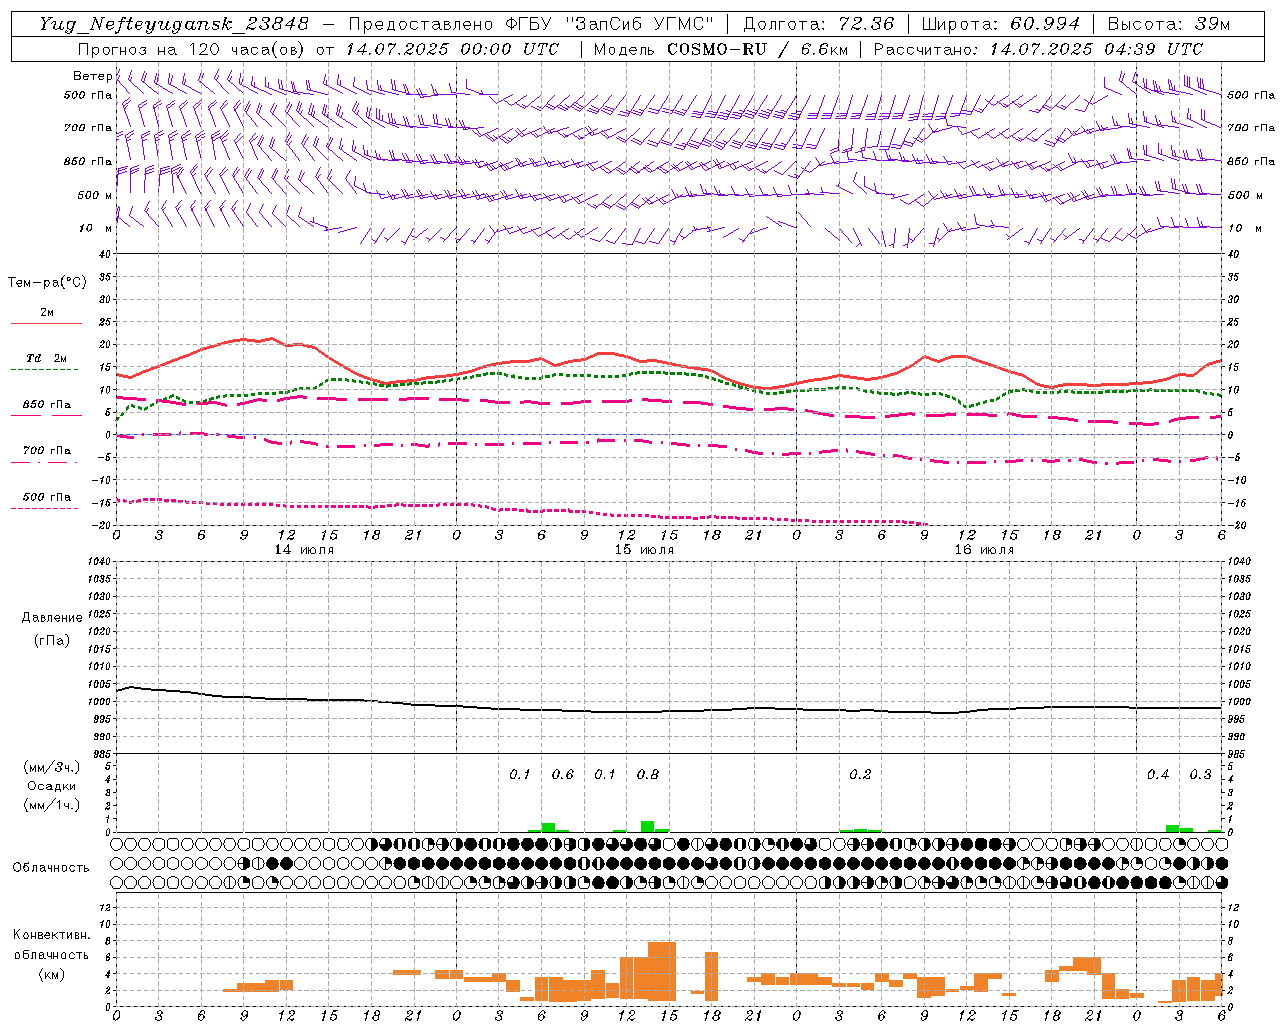This screenshot has width=1280, height=1024.
Task: Click the Высота: 39м value
Action: coord(1169,24)
